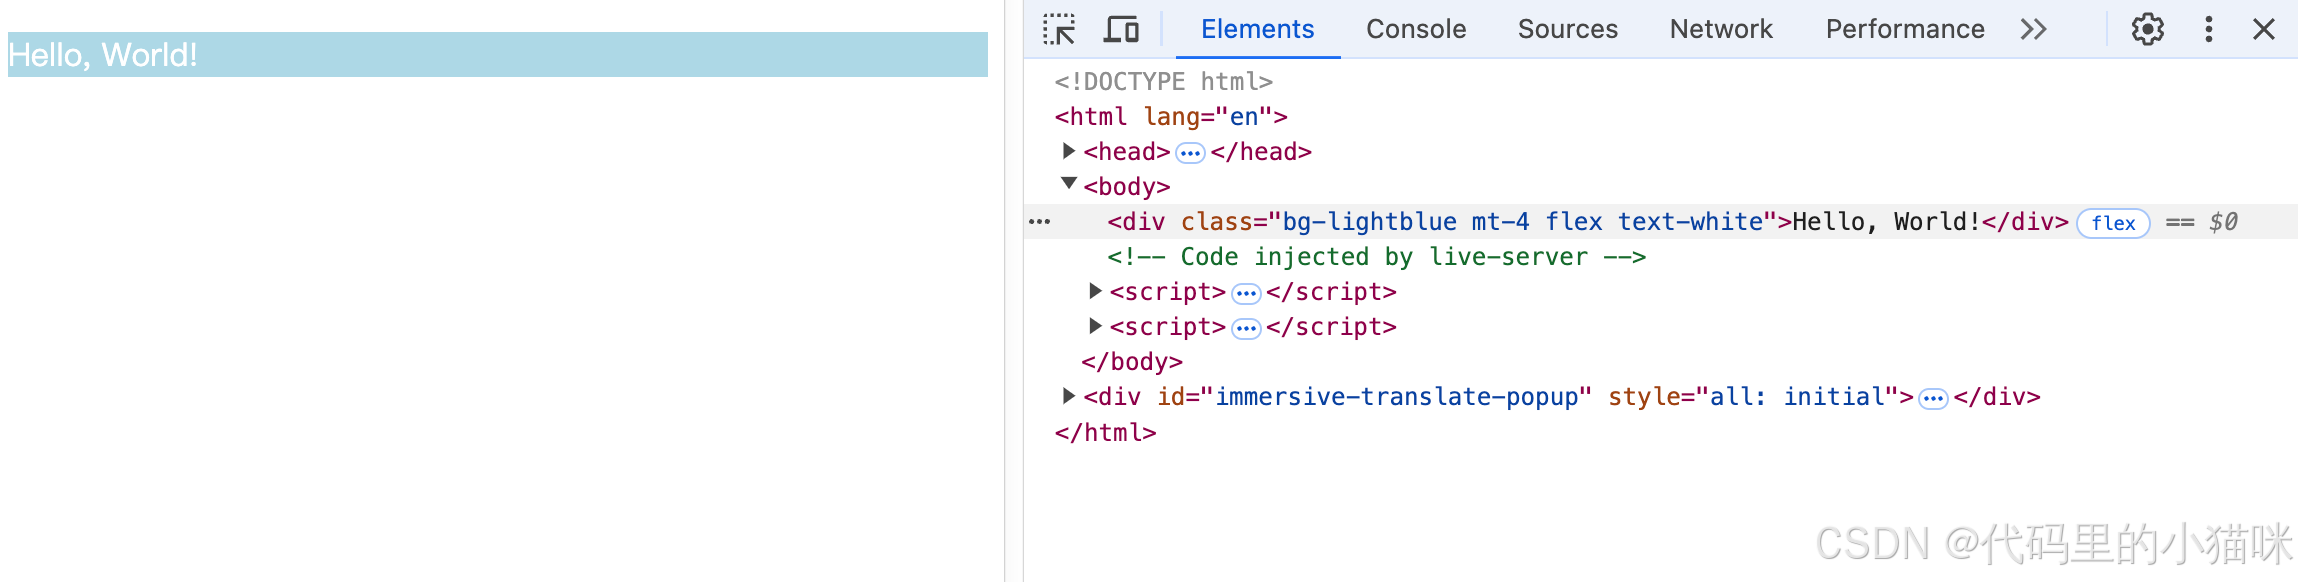Image resolution: width=2298 pixels, height=582 pixels.
Task: Open DevTools settings gear
Action: [2148, 29]
